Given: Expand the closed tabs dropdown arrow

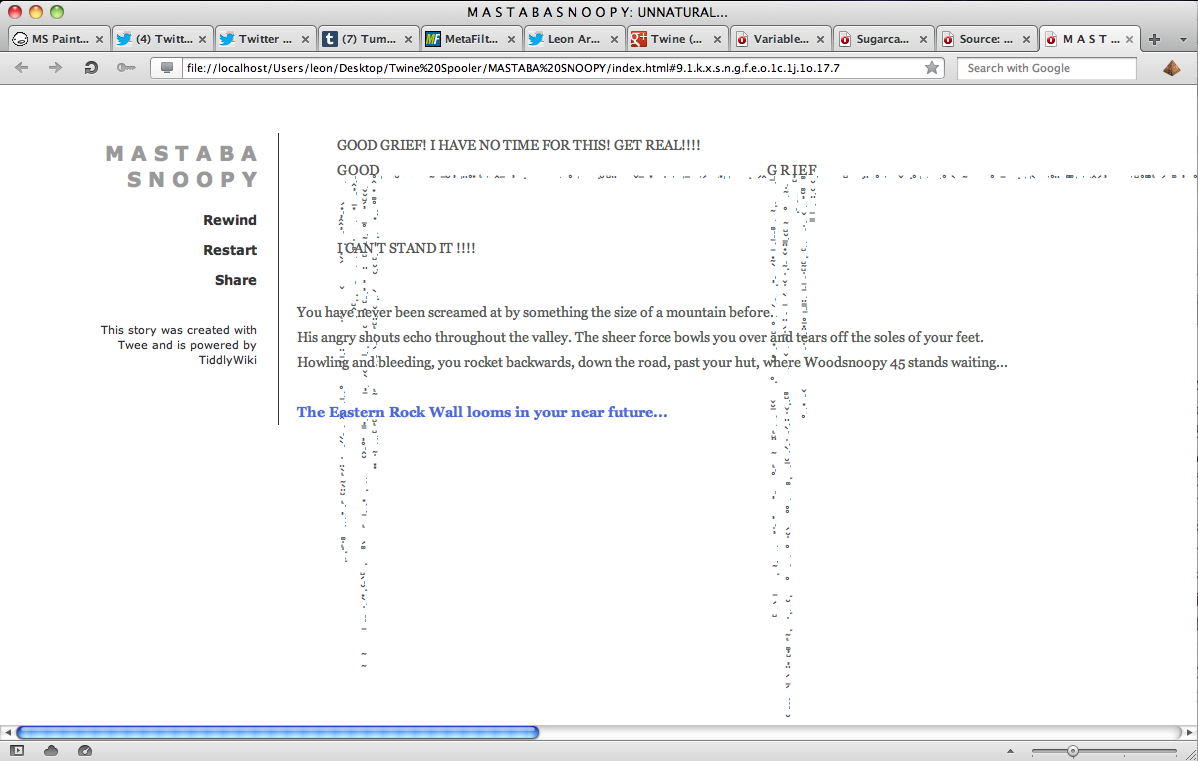Looking at the screenshot, I should (1182, 39).
